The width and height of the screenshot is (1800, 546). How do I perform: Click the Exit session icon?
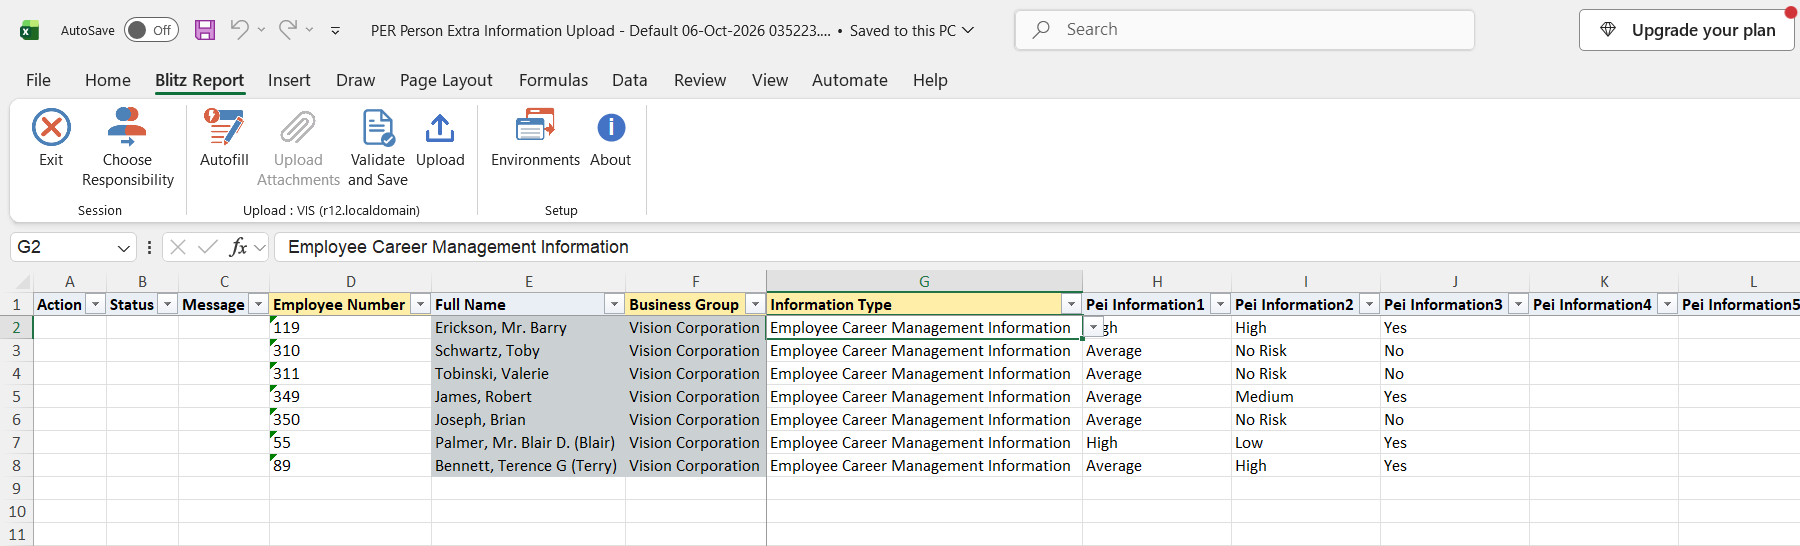(x=51, y=128)
